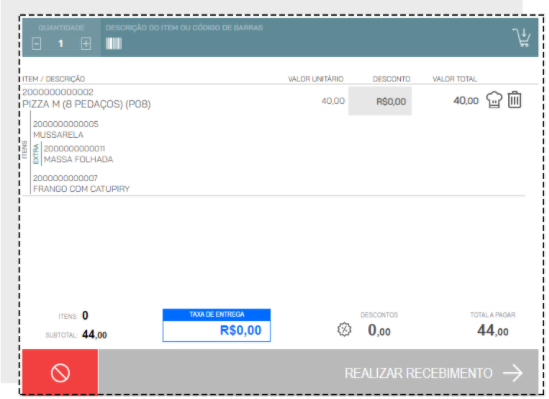Viewport: 549px width, 399px height.
Task: Select the MUSSARELA sub-item
Action: tap(58, 135)
